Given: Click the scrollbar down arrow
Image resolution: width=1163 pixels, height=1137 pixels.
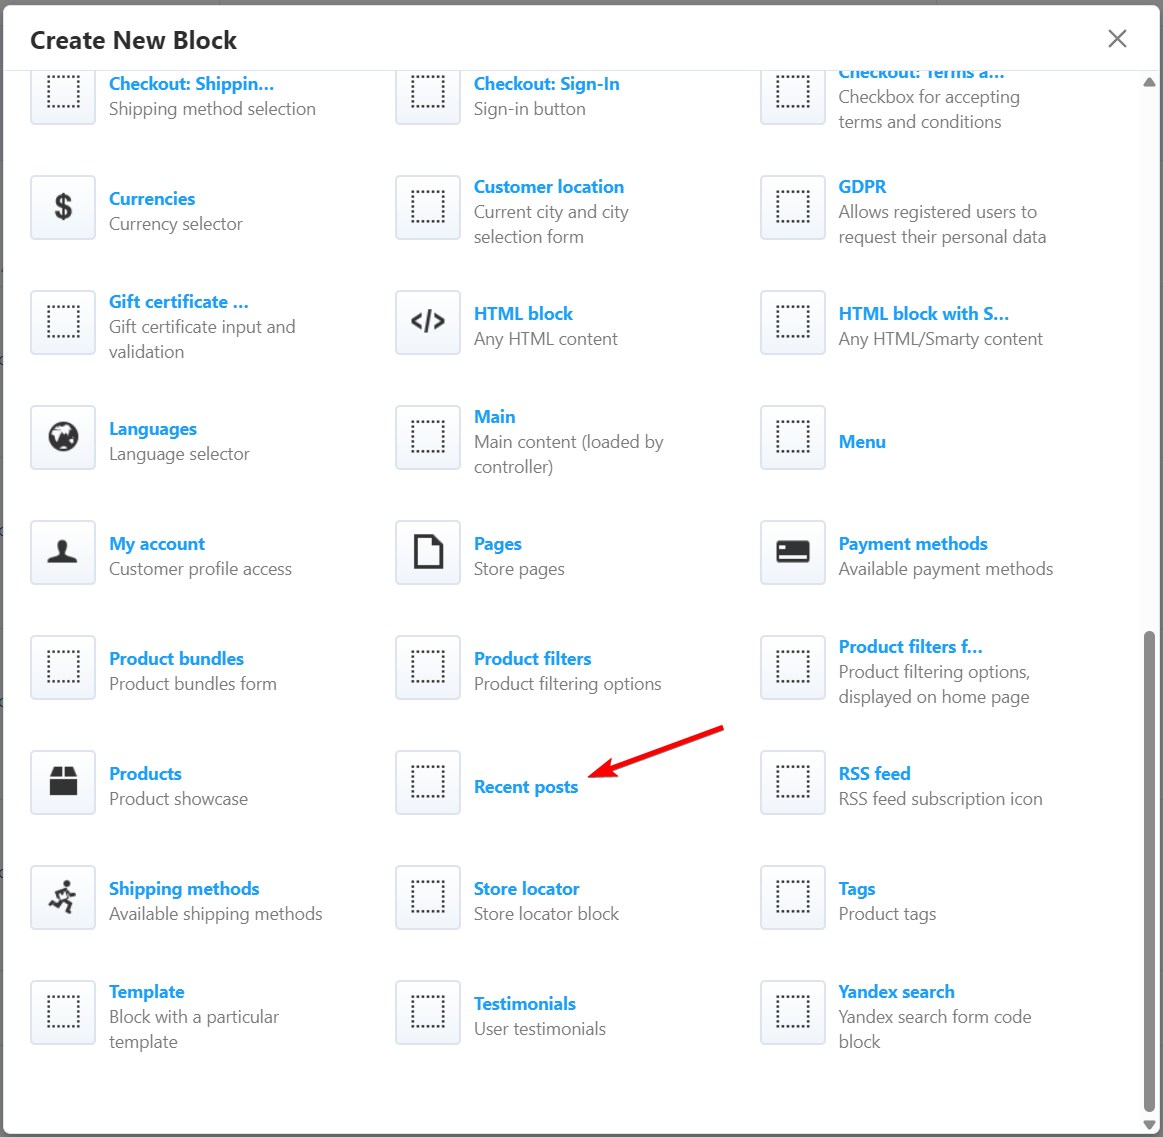Looking at the screenshot, I should [x=1149, y=1124].
